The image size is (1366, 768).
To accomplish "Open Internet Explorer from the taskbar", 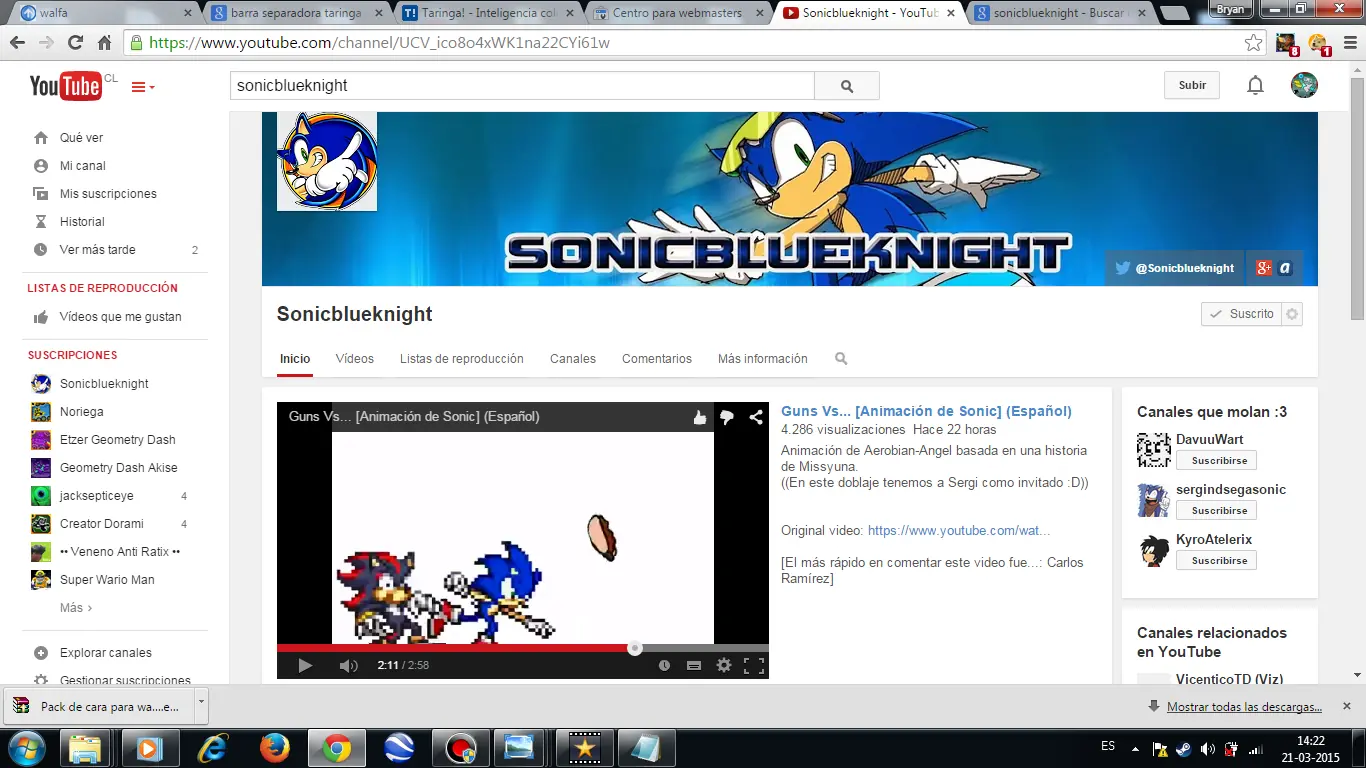I will click(211, 748).
